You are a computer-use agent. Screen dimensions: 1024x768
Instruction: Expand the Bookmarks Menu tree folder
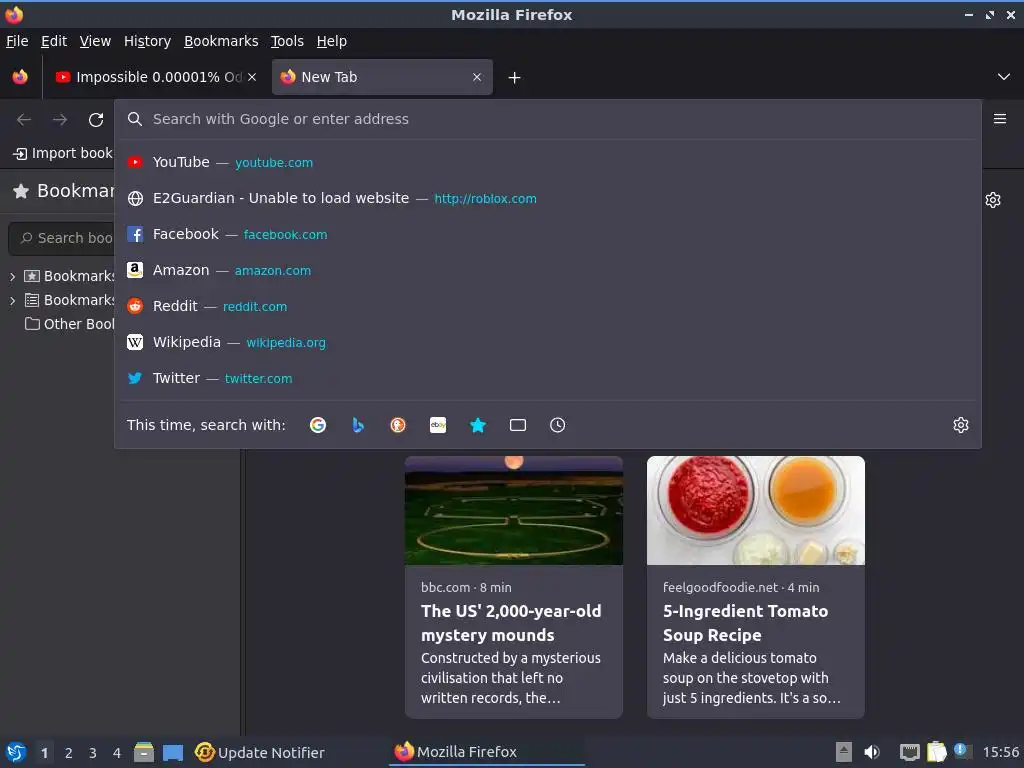pos(12,300)
